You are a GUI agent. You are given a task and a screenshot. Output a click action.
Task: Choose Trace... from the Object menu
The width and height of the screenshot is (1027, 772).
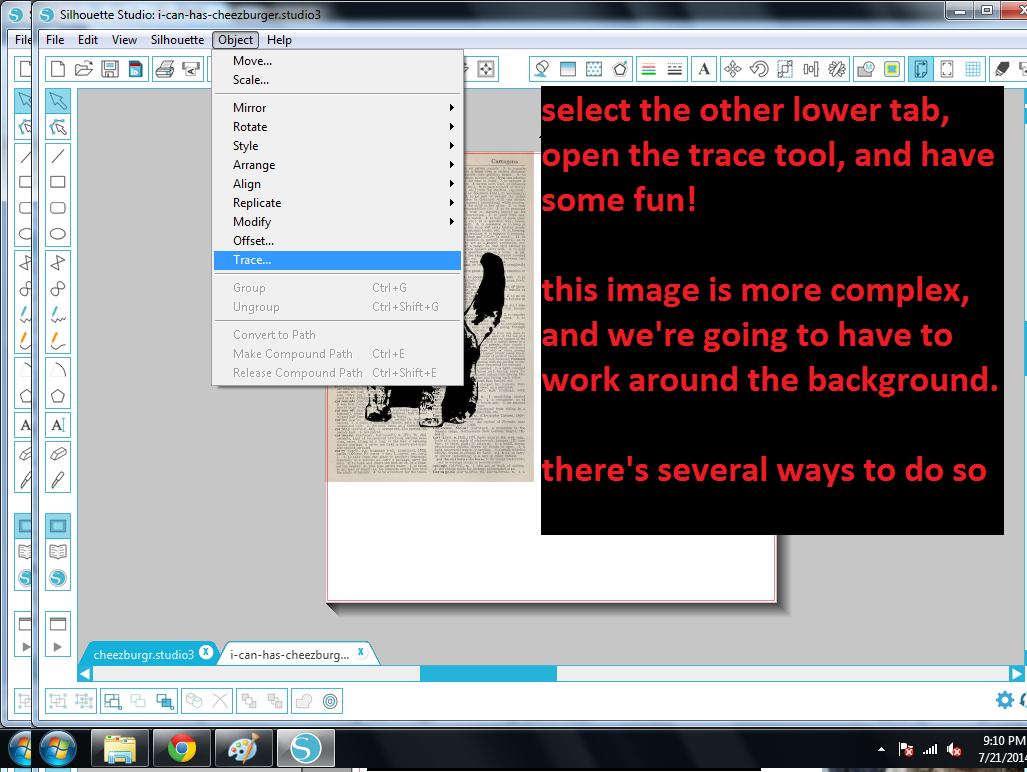click(x=337, y=260)
